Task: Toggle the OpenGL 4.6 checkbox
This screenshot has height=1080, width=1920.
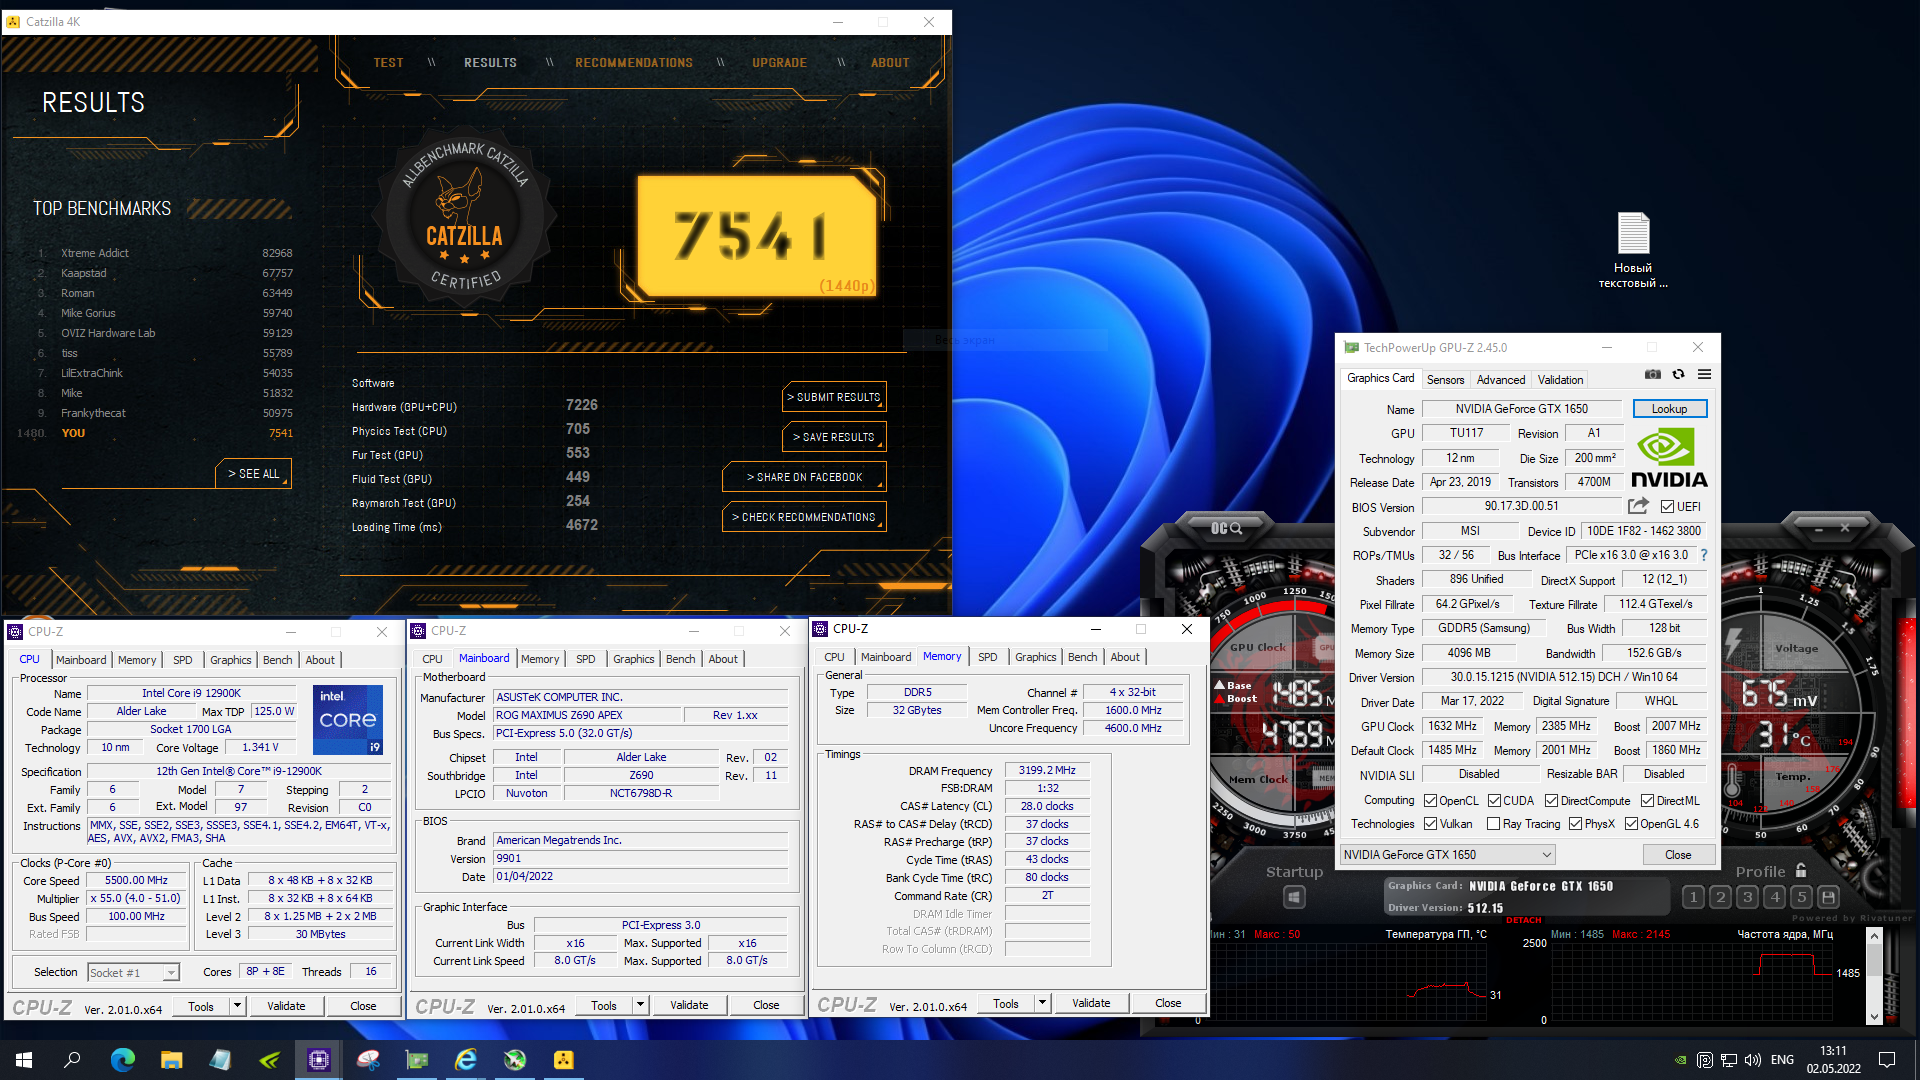Action: [1631, 824]
